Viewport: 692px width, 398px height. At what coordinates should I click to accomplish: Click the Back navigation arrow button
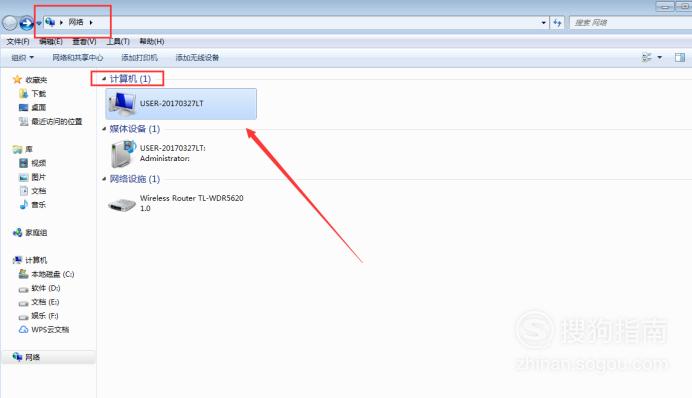pos(10,23)
